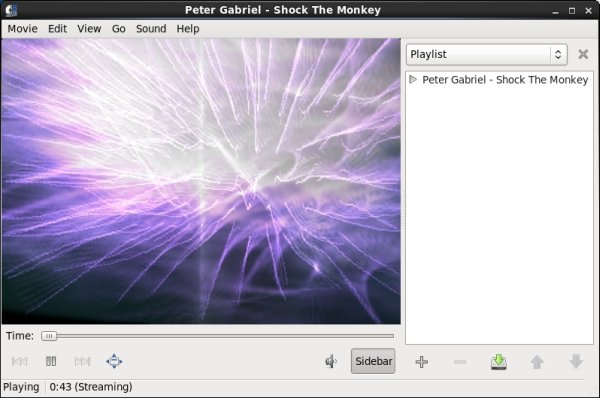Screen dimensions: 600x398
Task: Click the Playing status label
Action: tap(21, 387)
